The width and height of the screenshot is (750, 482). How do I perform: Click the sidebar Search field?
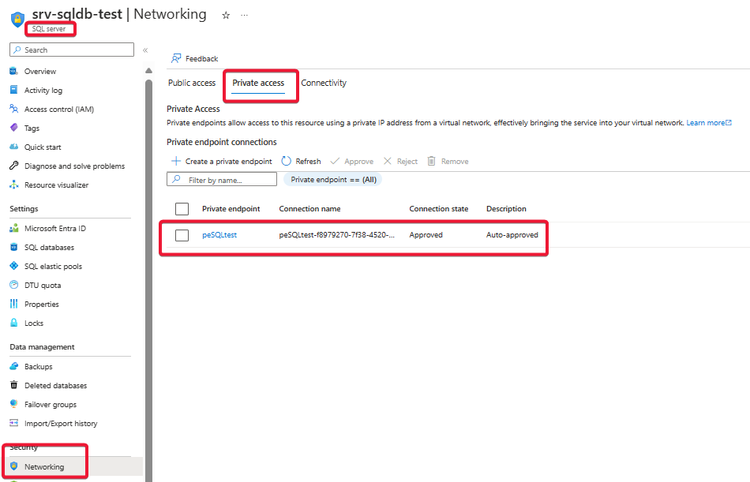72,50
